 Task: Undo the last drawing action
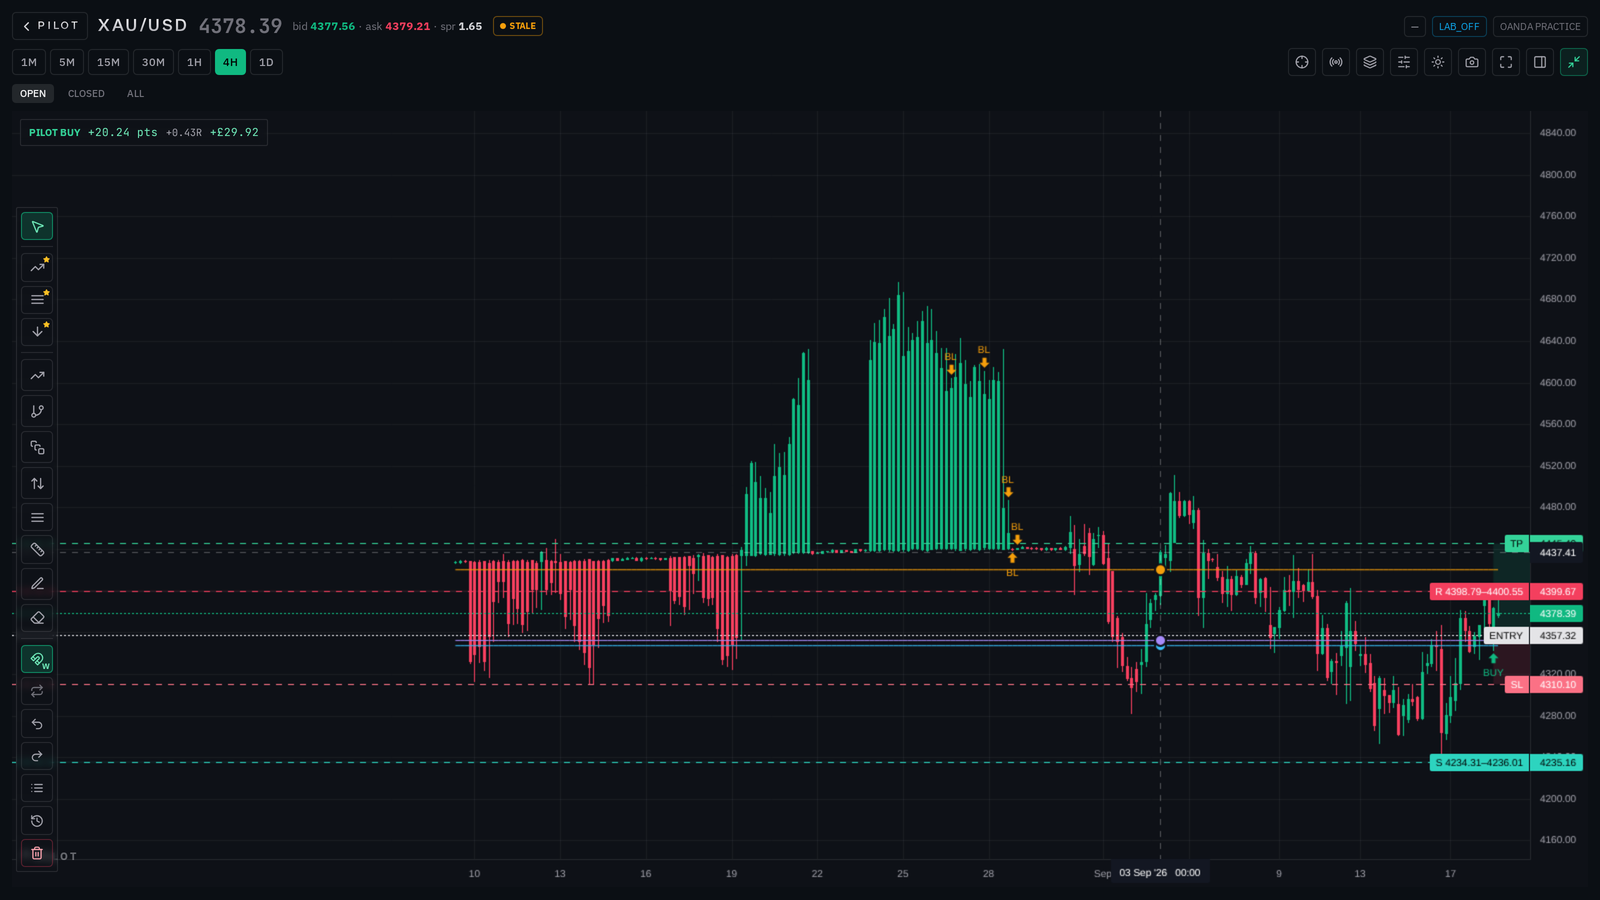tap(37, 723)
